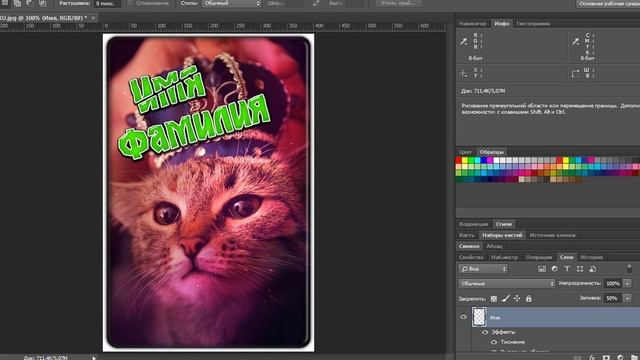
Task: Switch to the История tab
Action: (591, 257)
